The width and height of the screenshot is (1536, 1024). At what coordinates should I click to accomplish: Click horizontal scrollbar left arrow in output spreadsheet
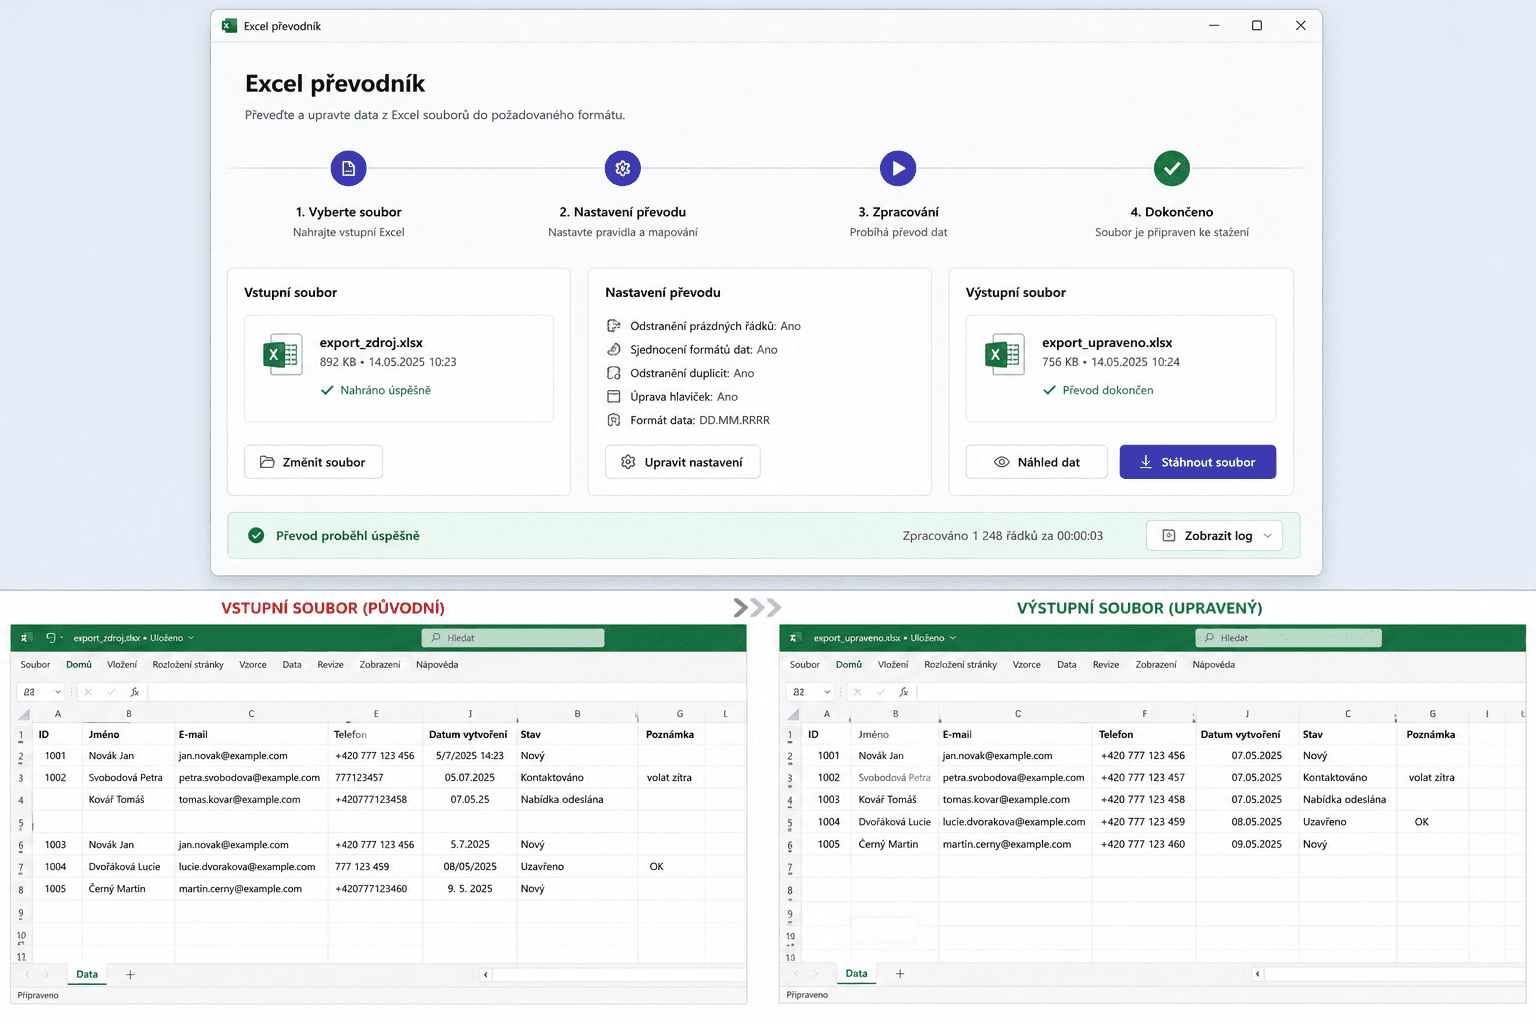(x=1258, y=974)
